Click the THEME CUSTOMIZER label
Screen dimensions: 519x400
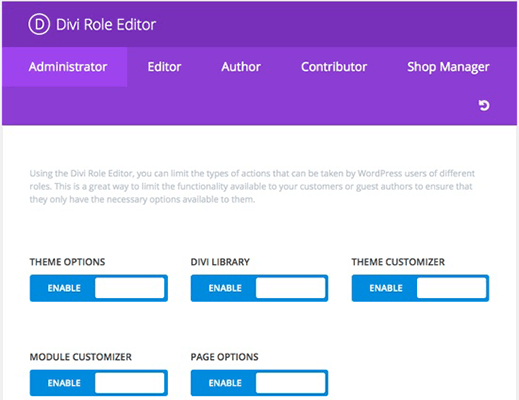[x=398, y=262]
